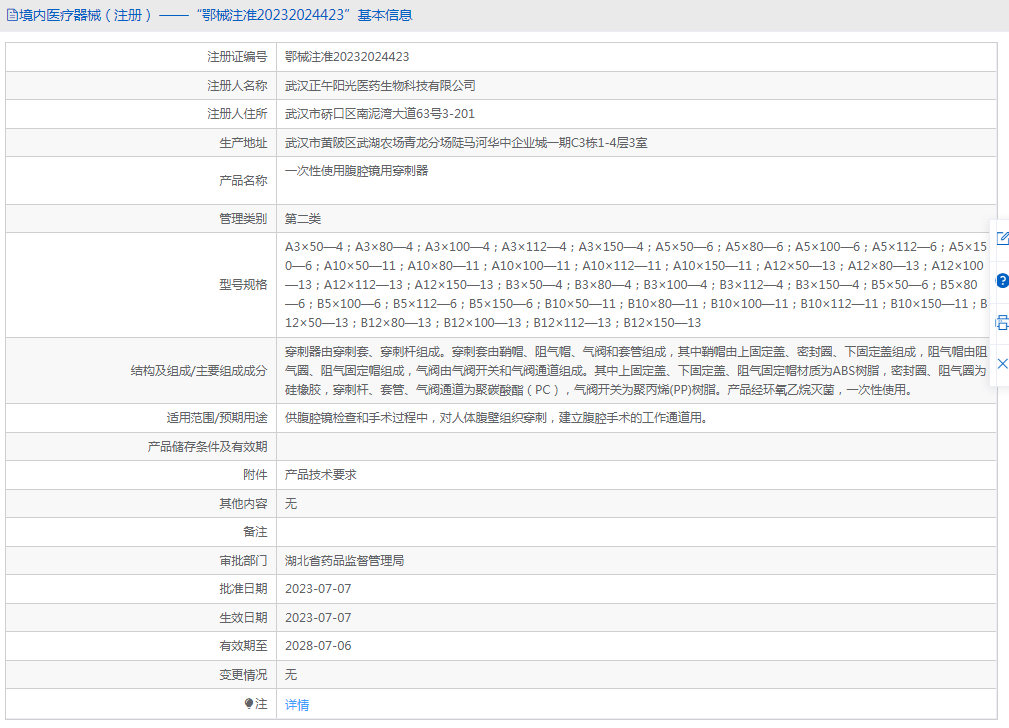Open the 详情 details link
The height and width of the screenshot is (728, 1009).
coord(297,705)
